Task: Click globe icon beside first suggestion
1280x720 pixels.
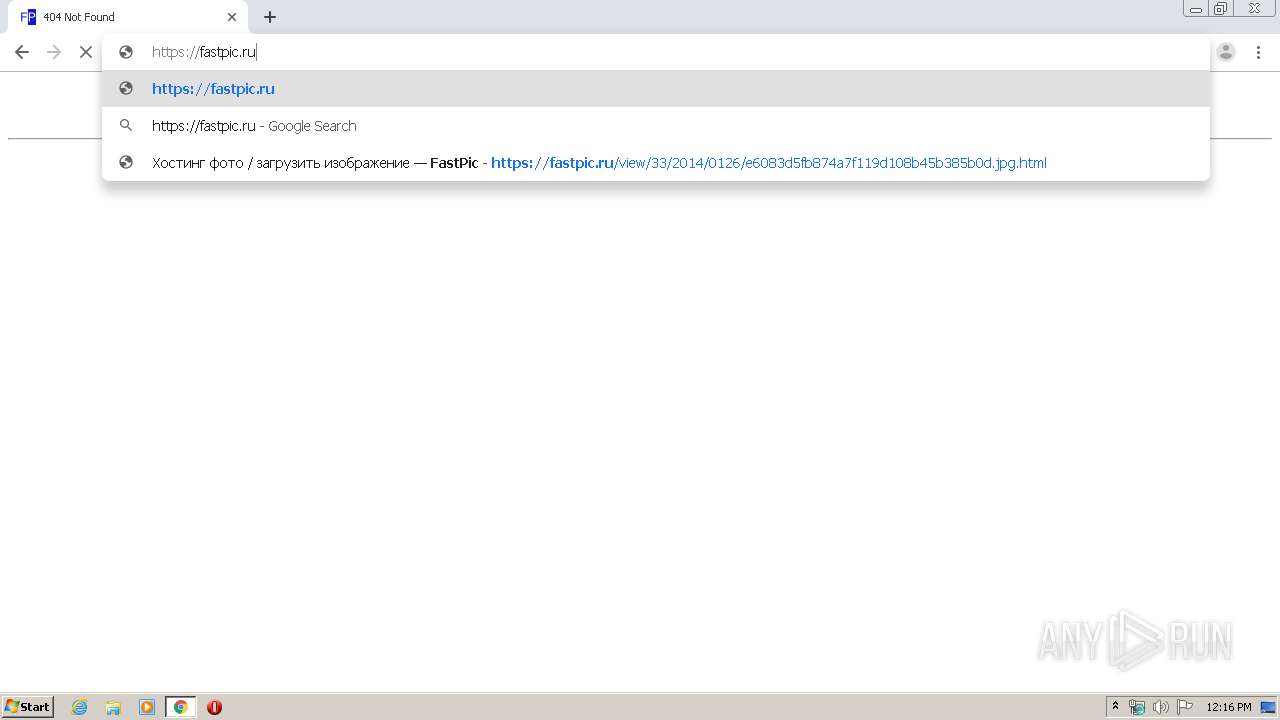Action: pos(126,88)
